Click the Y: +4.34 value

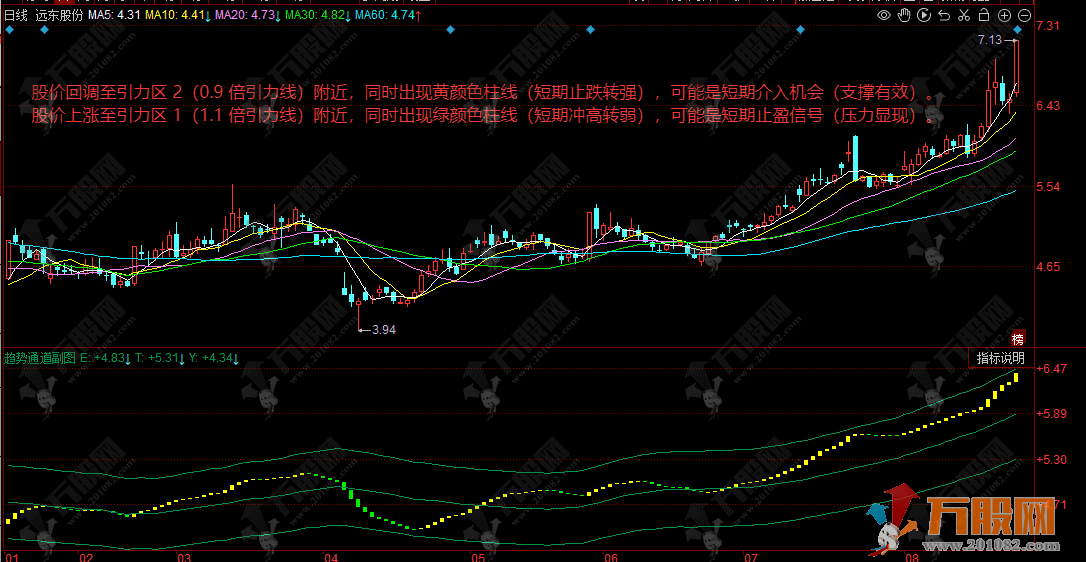point(213,358)
